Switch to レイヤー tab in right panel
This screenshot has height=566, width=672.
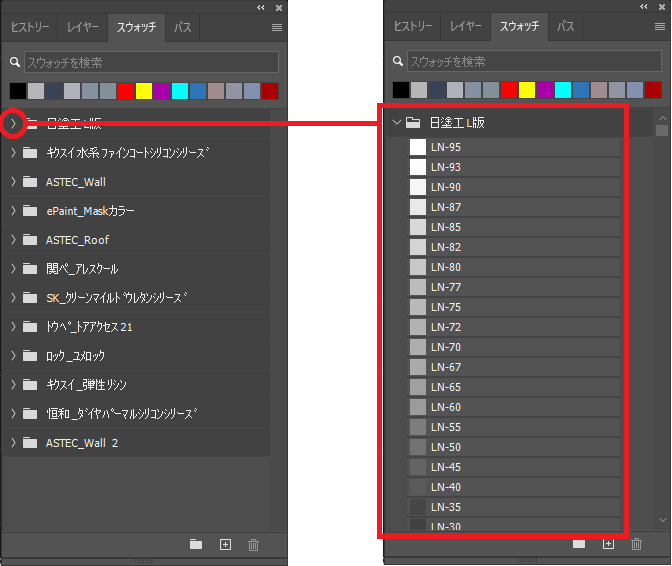click(x=466, y=27)
